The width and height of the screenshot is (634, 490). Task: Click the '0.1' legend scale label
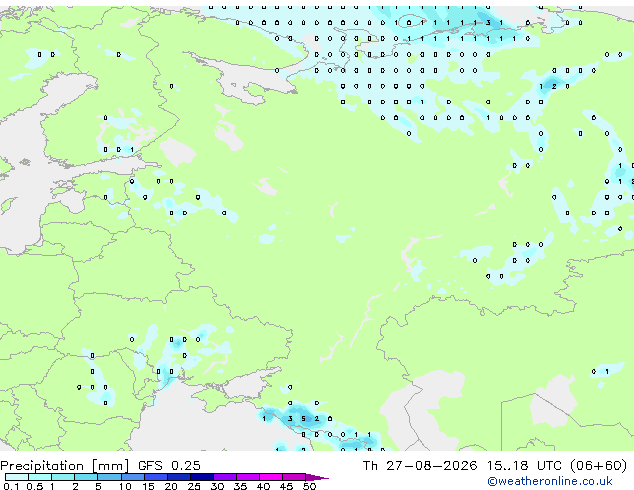pyautogui.click(x=11, y=486)
